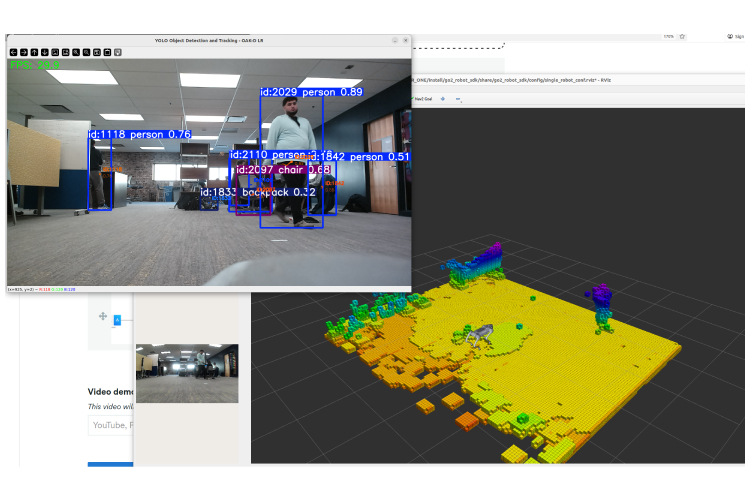Save the current detection image
750x500 pixels.
[x=96, y=51]
